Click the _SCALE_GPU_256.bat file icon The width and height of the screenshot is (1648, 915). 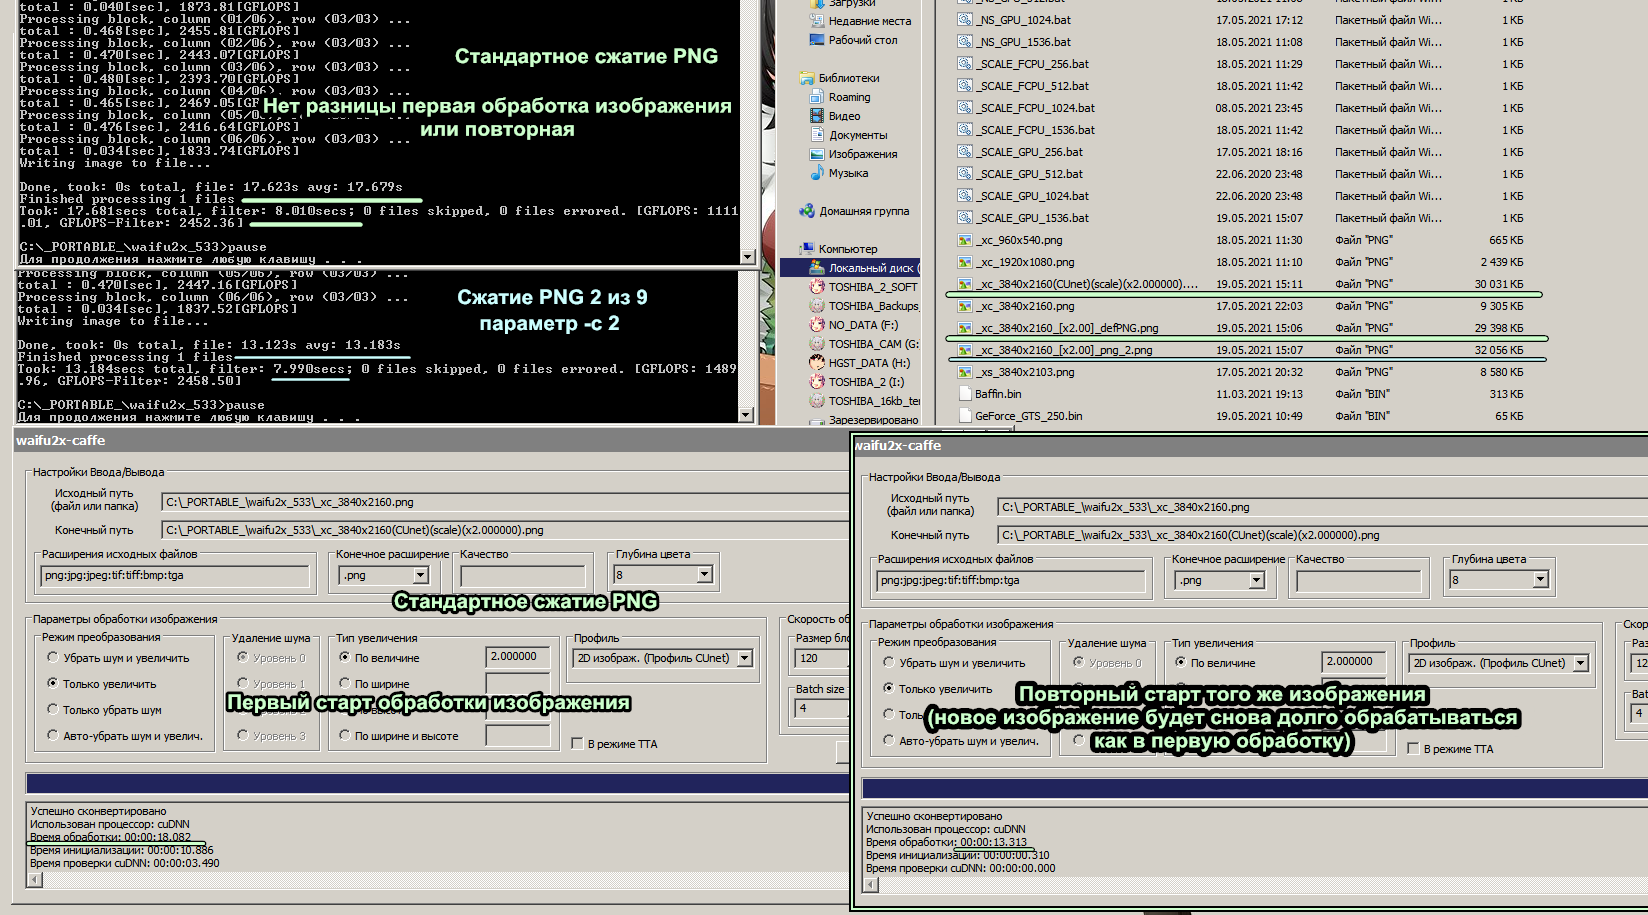click(965, 152)
